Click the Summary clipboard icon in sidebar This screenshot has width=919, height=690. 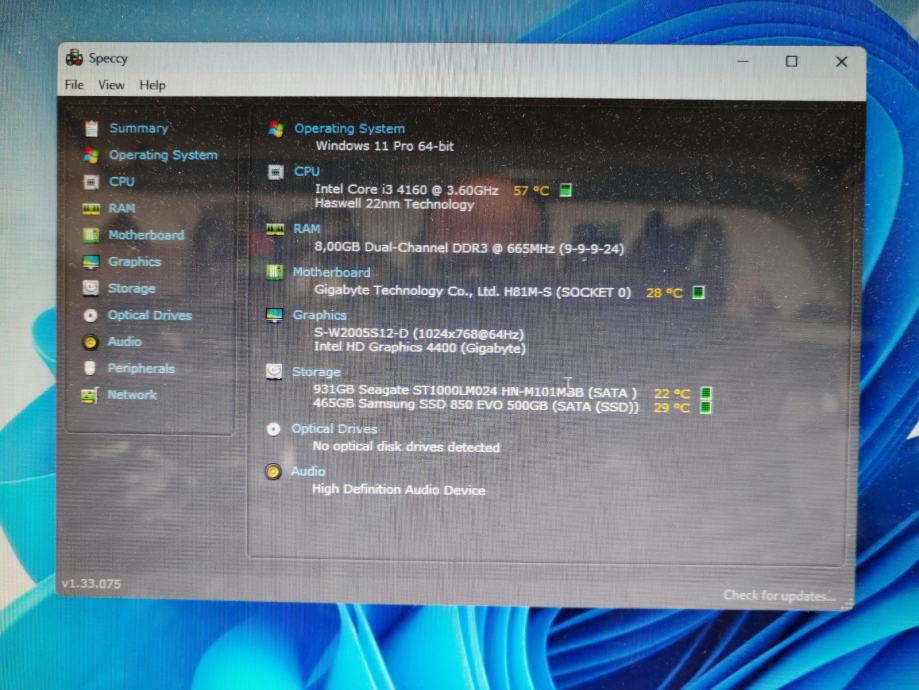coord(91,128)
